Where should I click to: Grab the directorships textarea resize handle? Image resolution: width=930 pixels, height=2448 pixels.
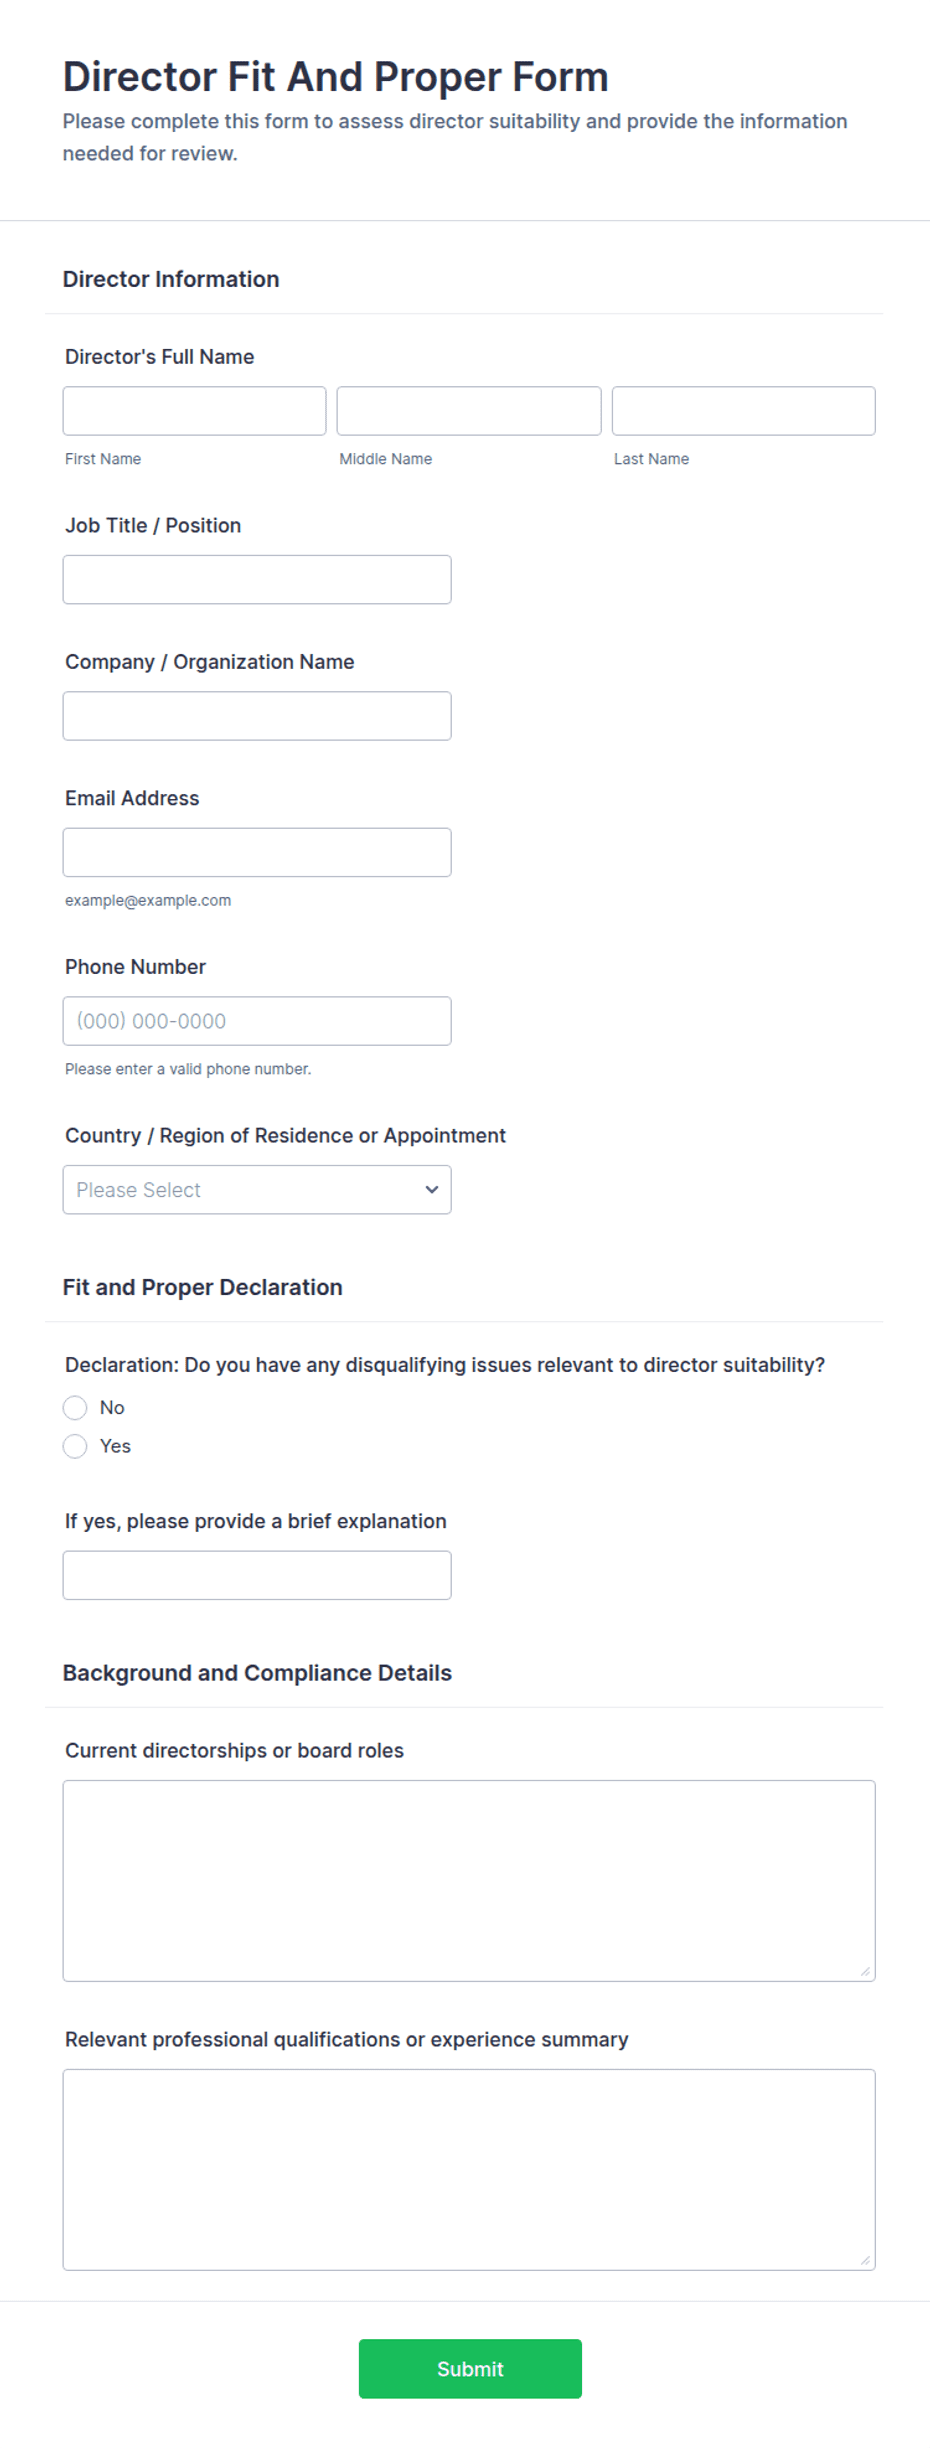point(865,1971)
